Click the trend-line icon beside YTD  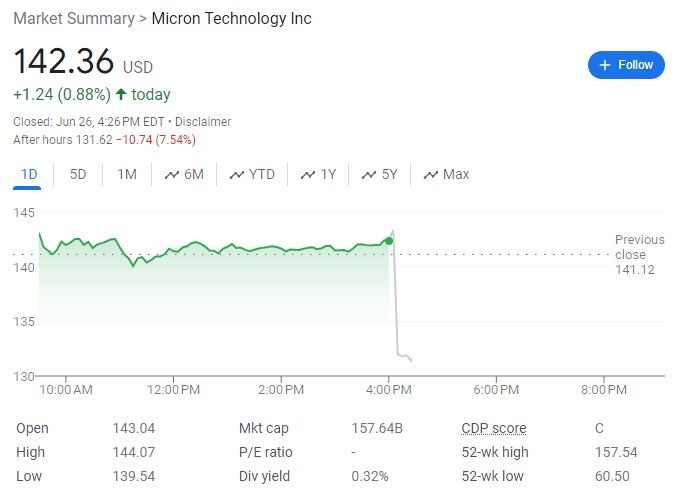pos(237,175)
